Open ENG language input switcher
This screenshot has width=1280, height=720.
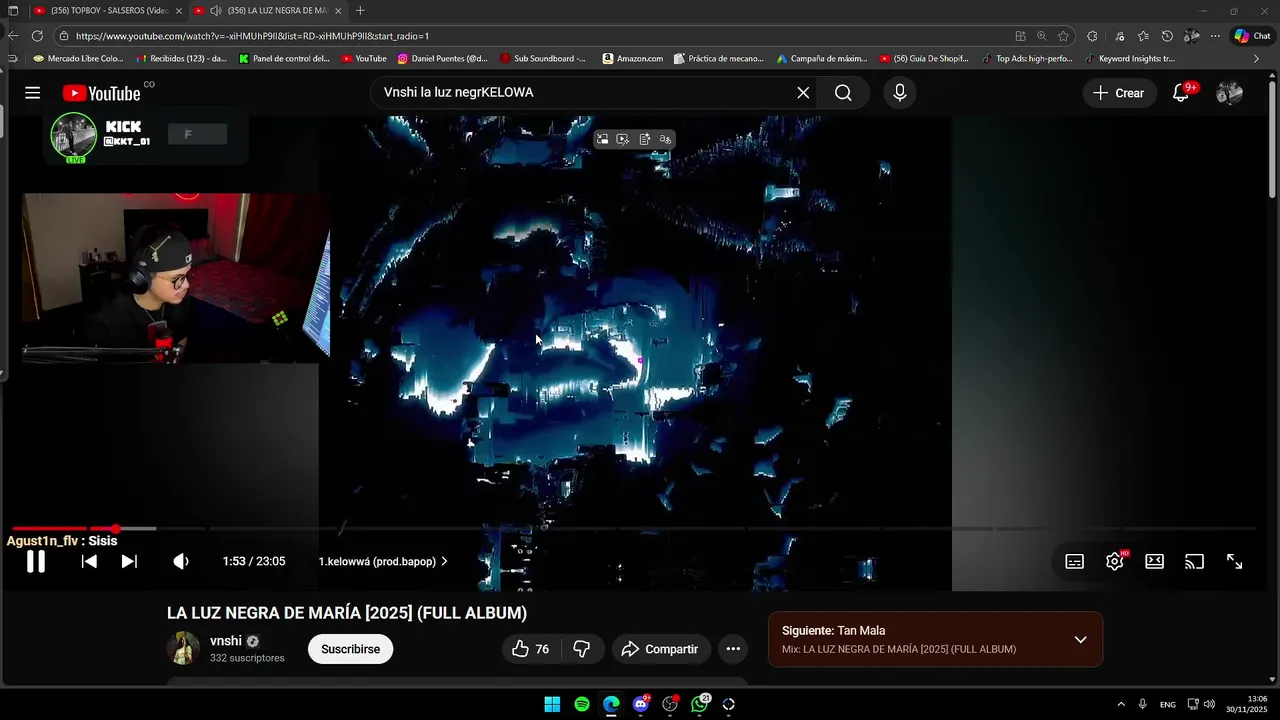pos(1167,705)
